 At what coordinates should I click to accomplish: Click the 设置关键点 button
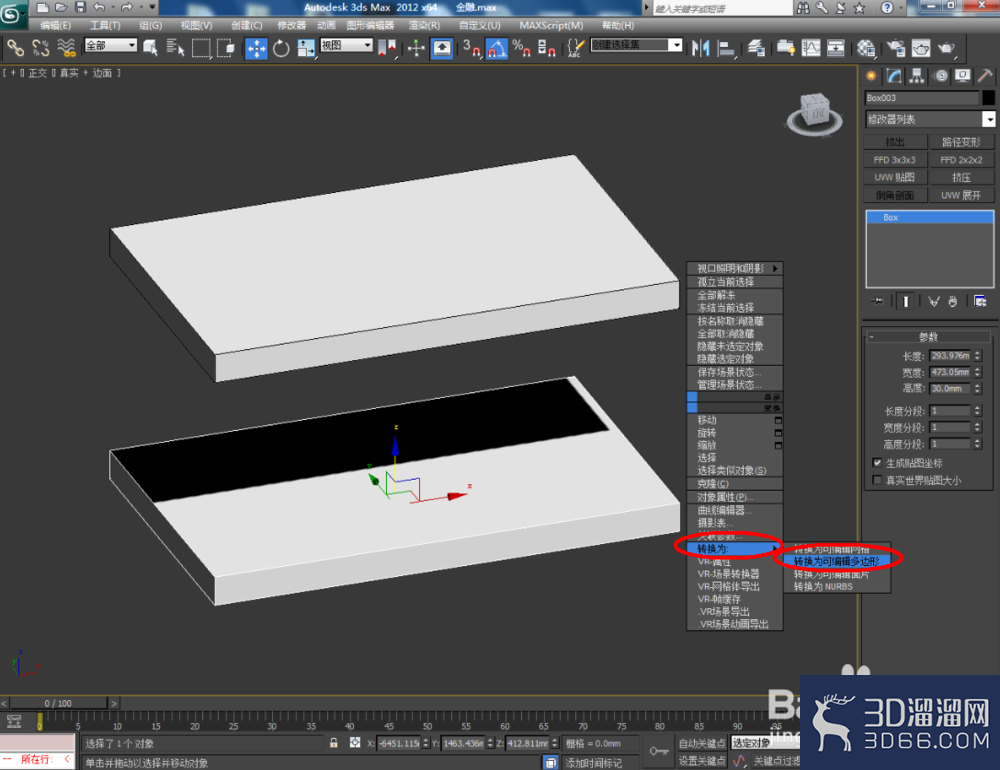click(x=702, y=760)
